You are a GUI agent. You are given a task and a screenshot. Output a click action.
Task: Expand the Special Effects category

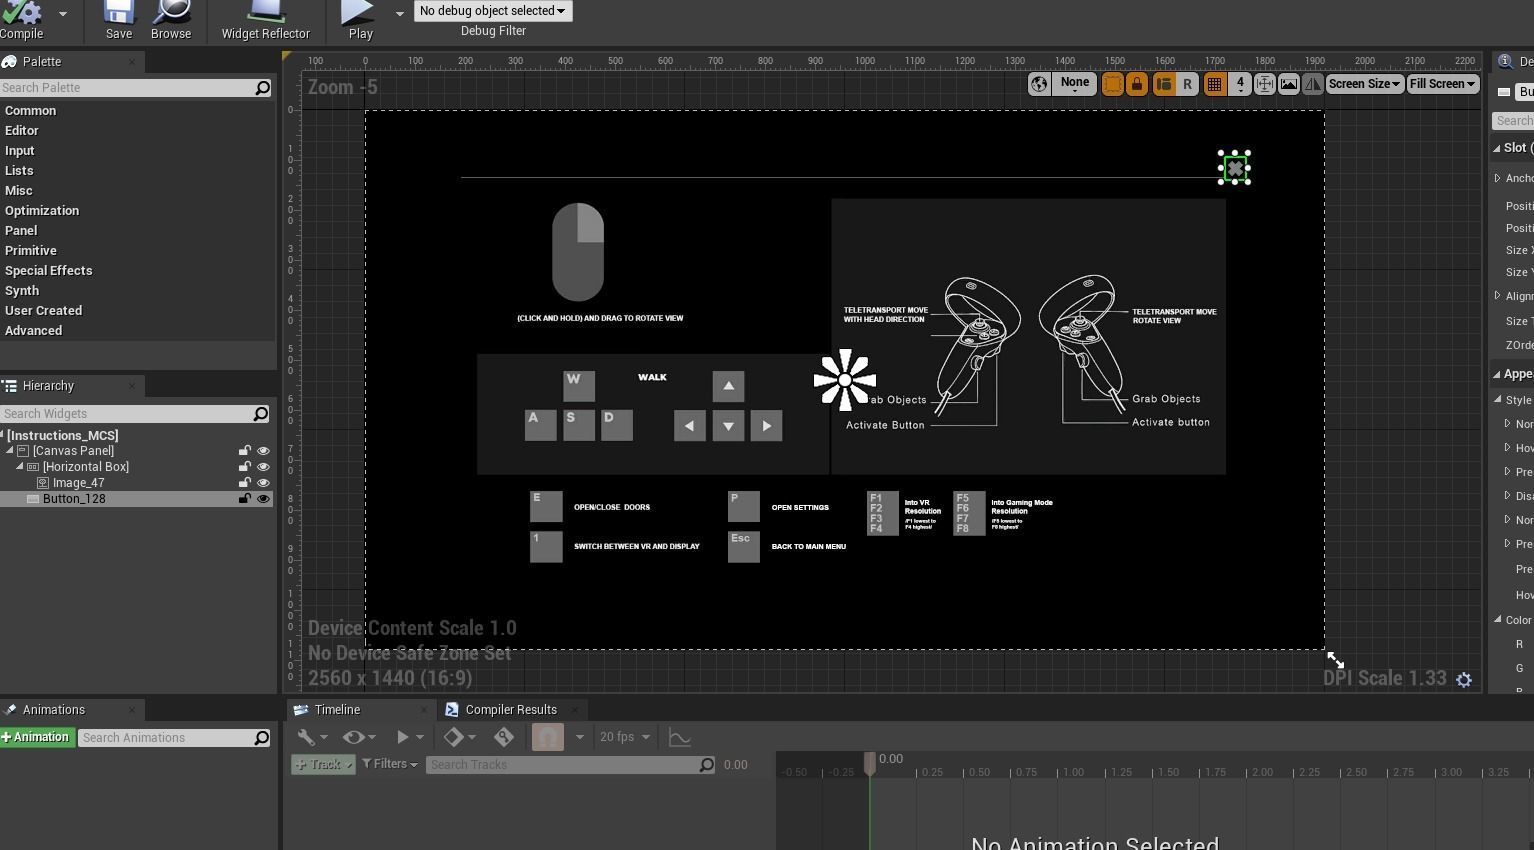click(x=48, y=271)
